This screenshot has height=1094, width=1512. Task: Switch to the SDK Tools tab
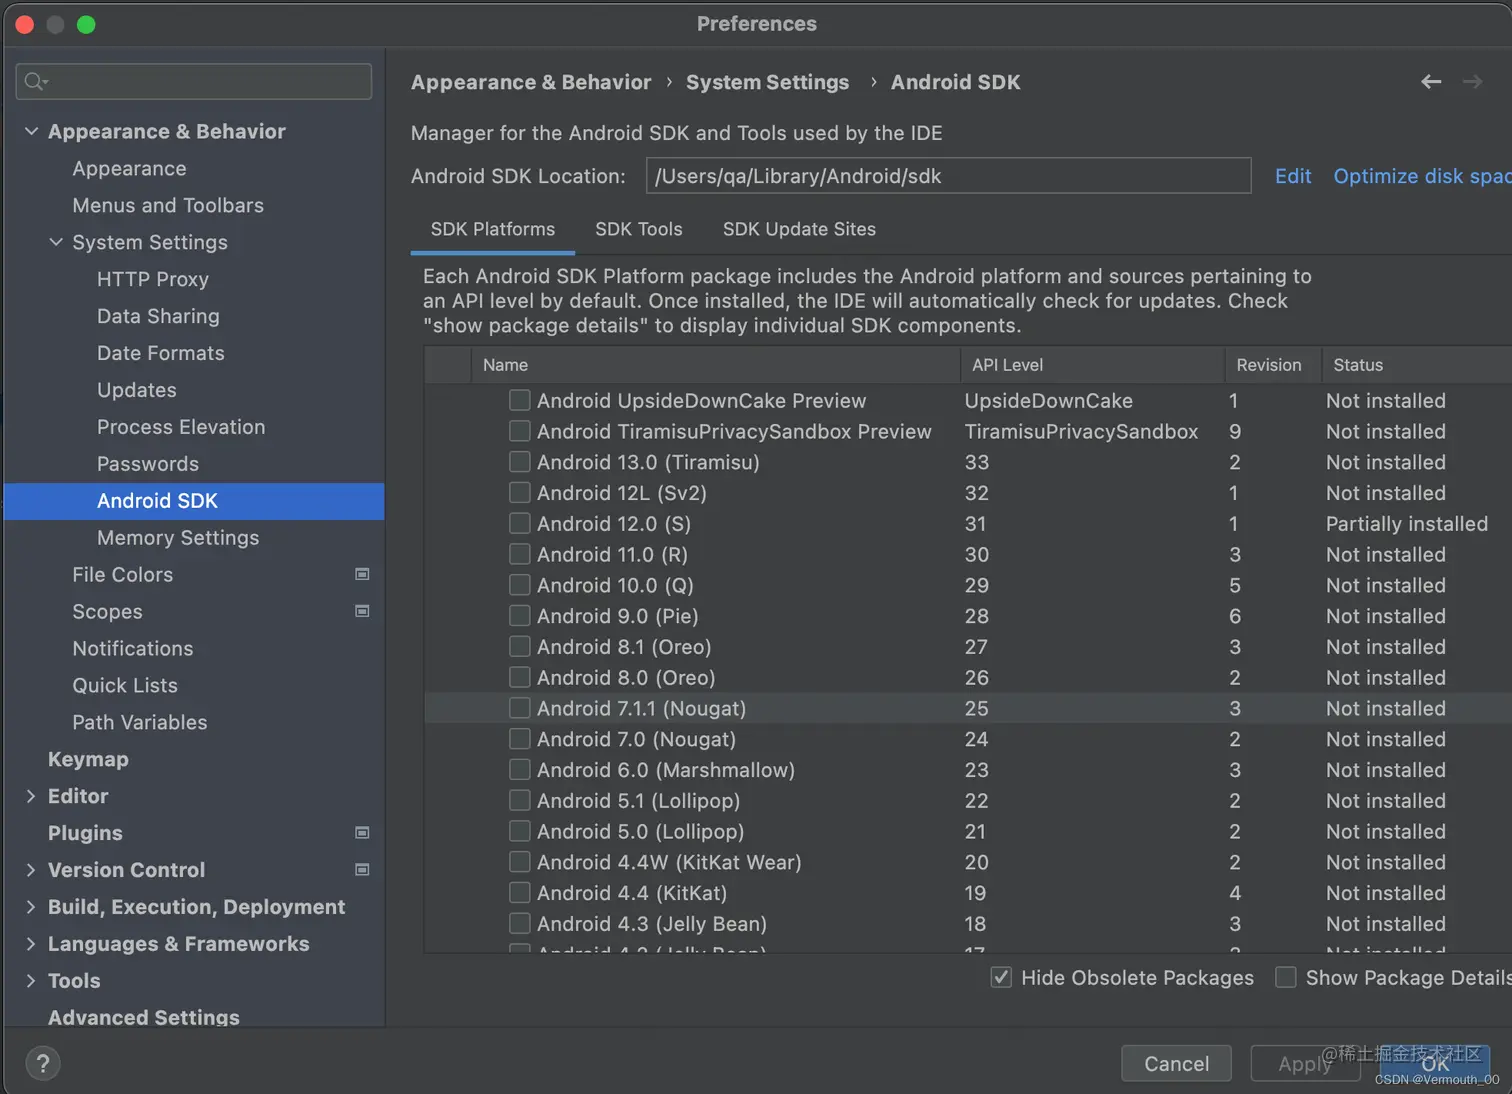[x=639, y=229]
